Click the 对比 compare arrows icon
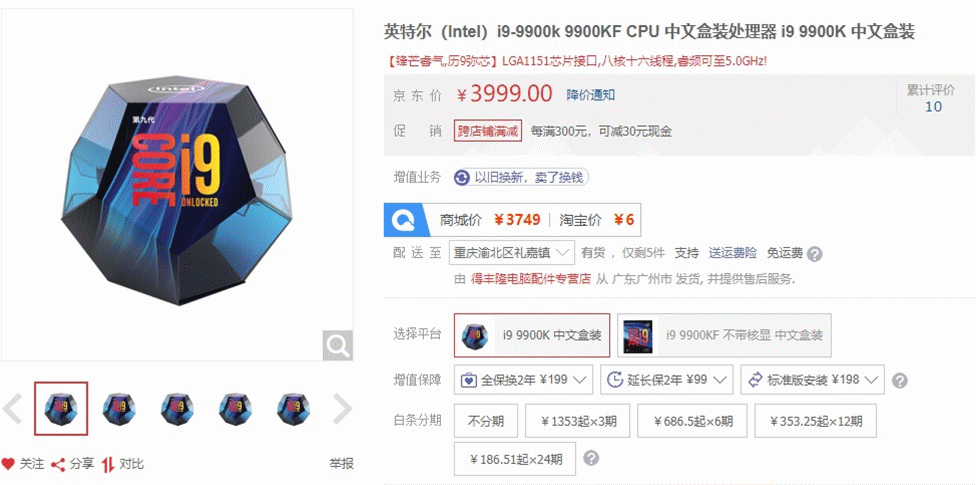 108,464
